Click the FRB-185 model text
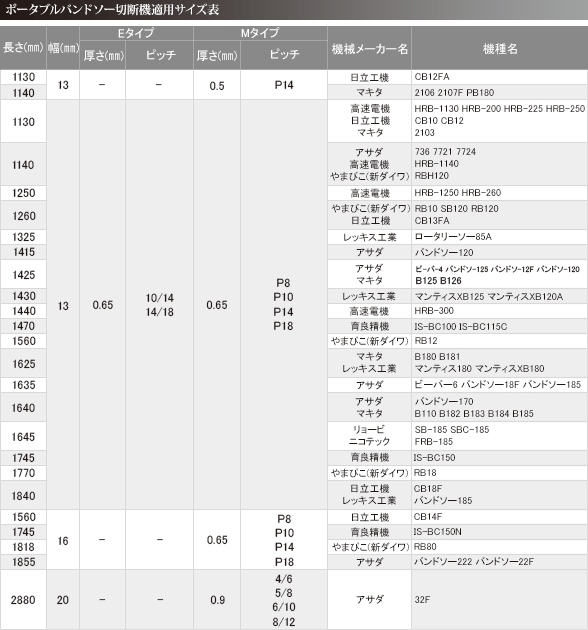 coord(433,442)
